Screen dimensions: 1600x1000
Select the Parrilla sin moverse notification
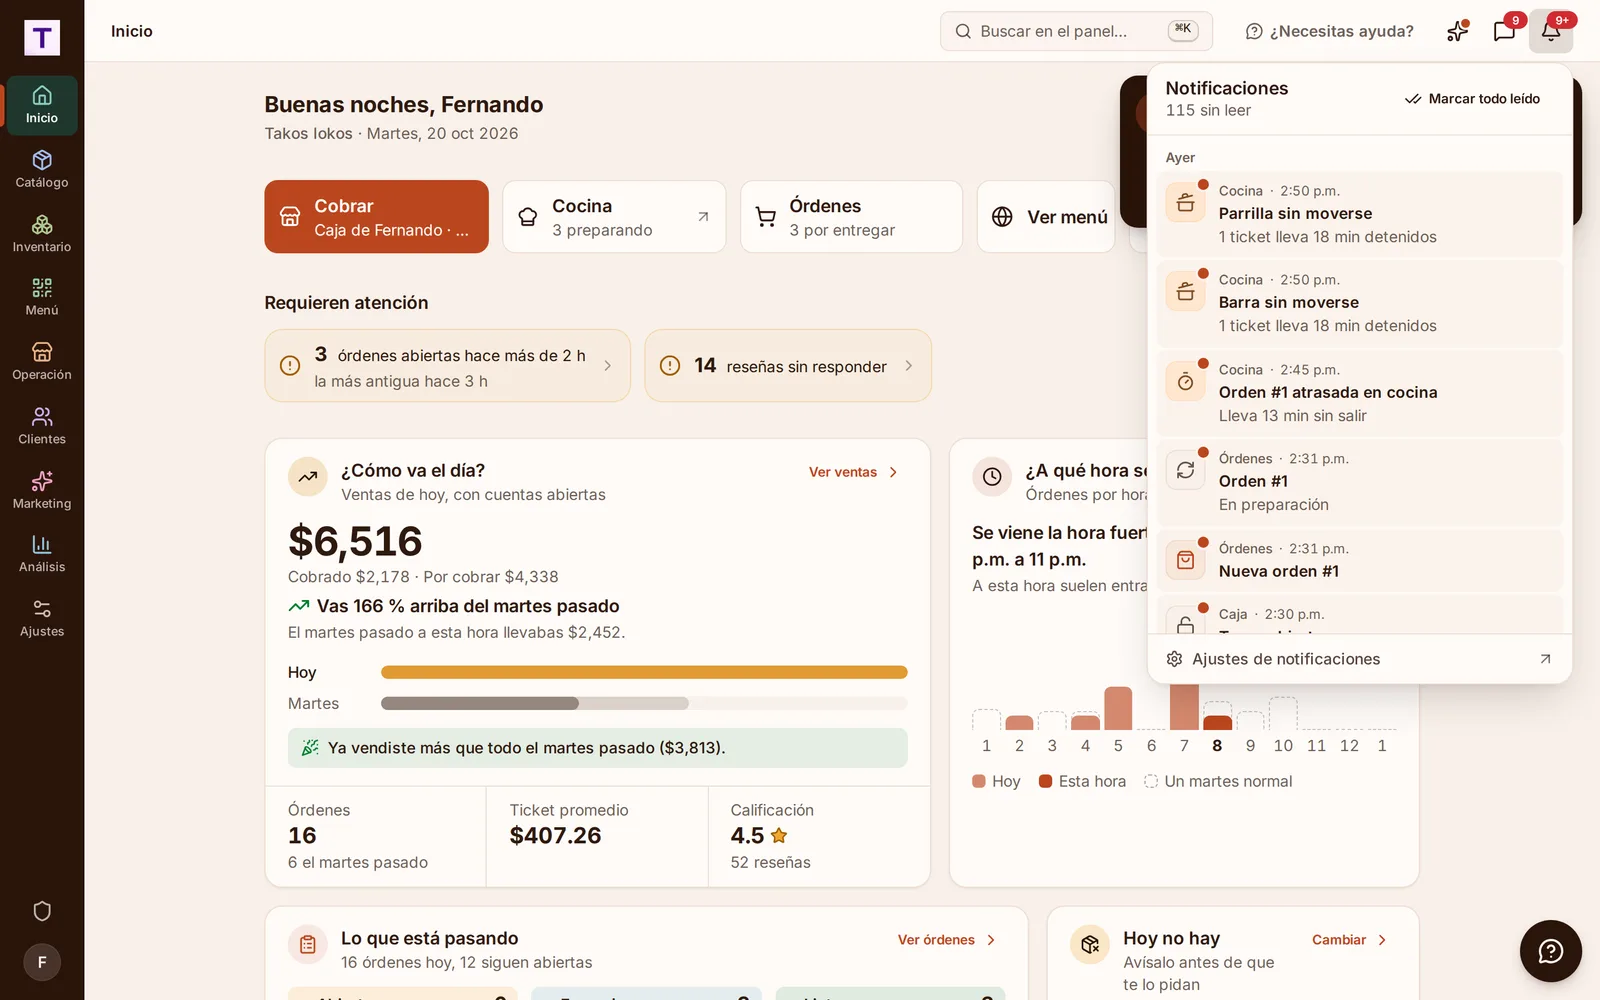point(1360,214)
